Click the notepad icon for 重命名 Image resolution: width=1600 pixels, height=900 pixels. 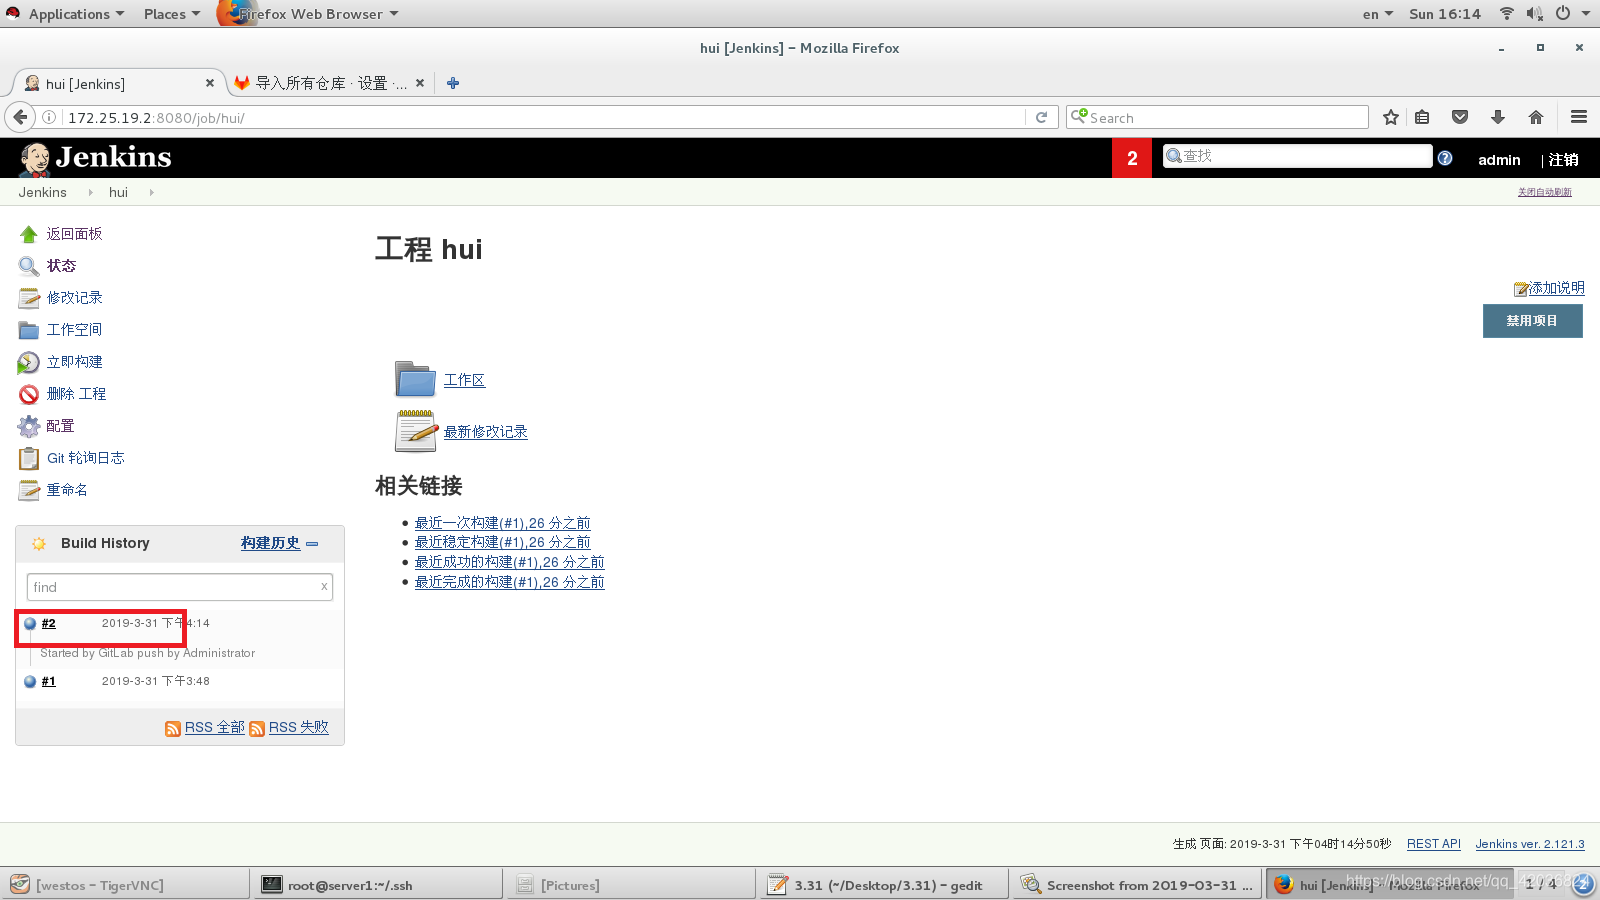pyautogui.click(x=28, y=490)
